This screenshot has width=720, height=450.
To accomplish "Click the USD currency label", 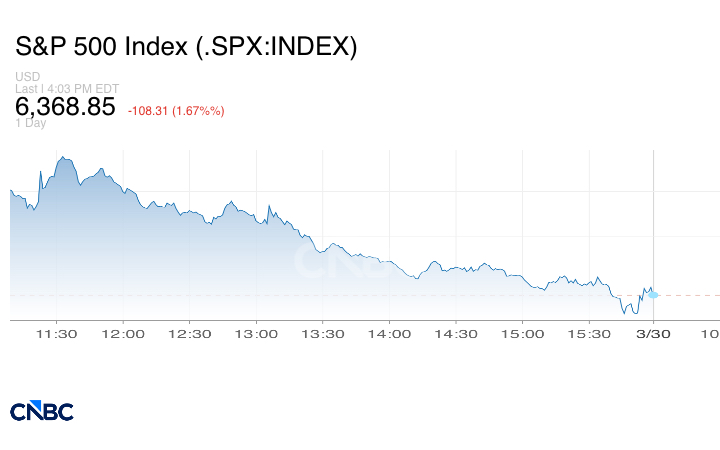I will (x=27, y=77).
